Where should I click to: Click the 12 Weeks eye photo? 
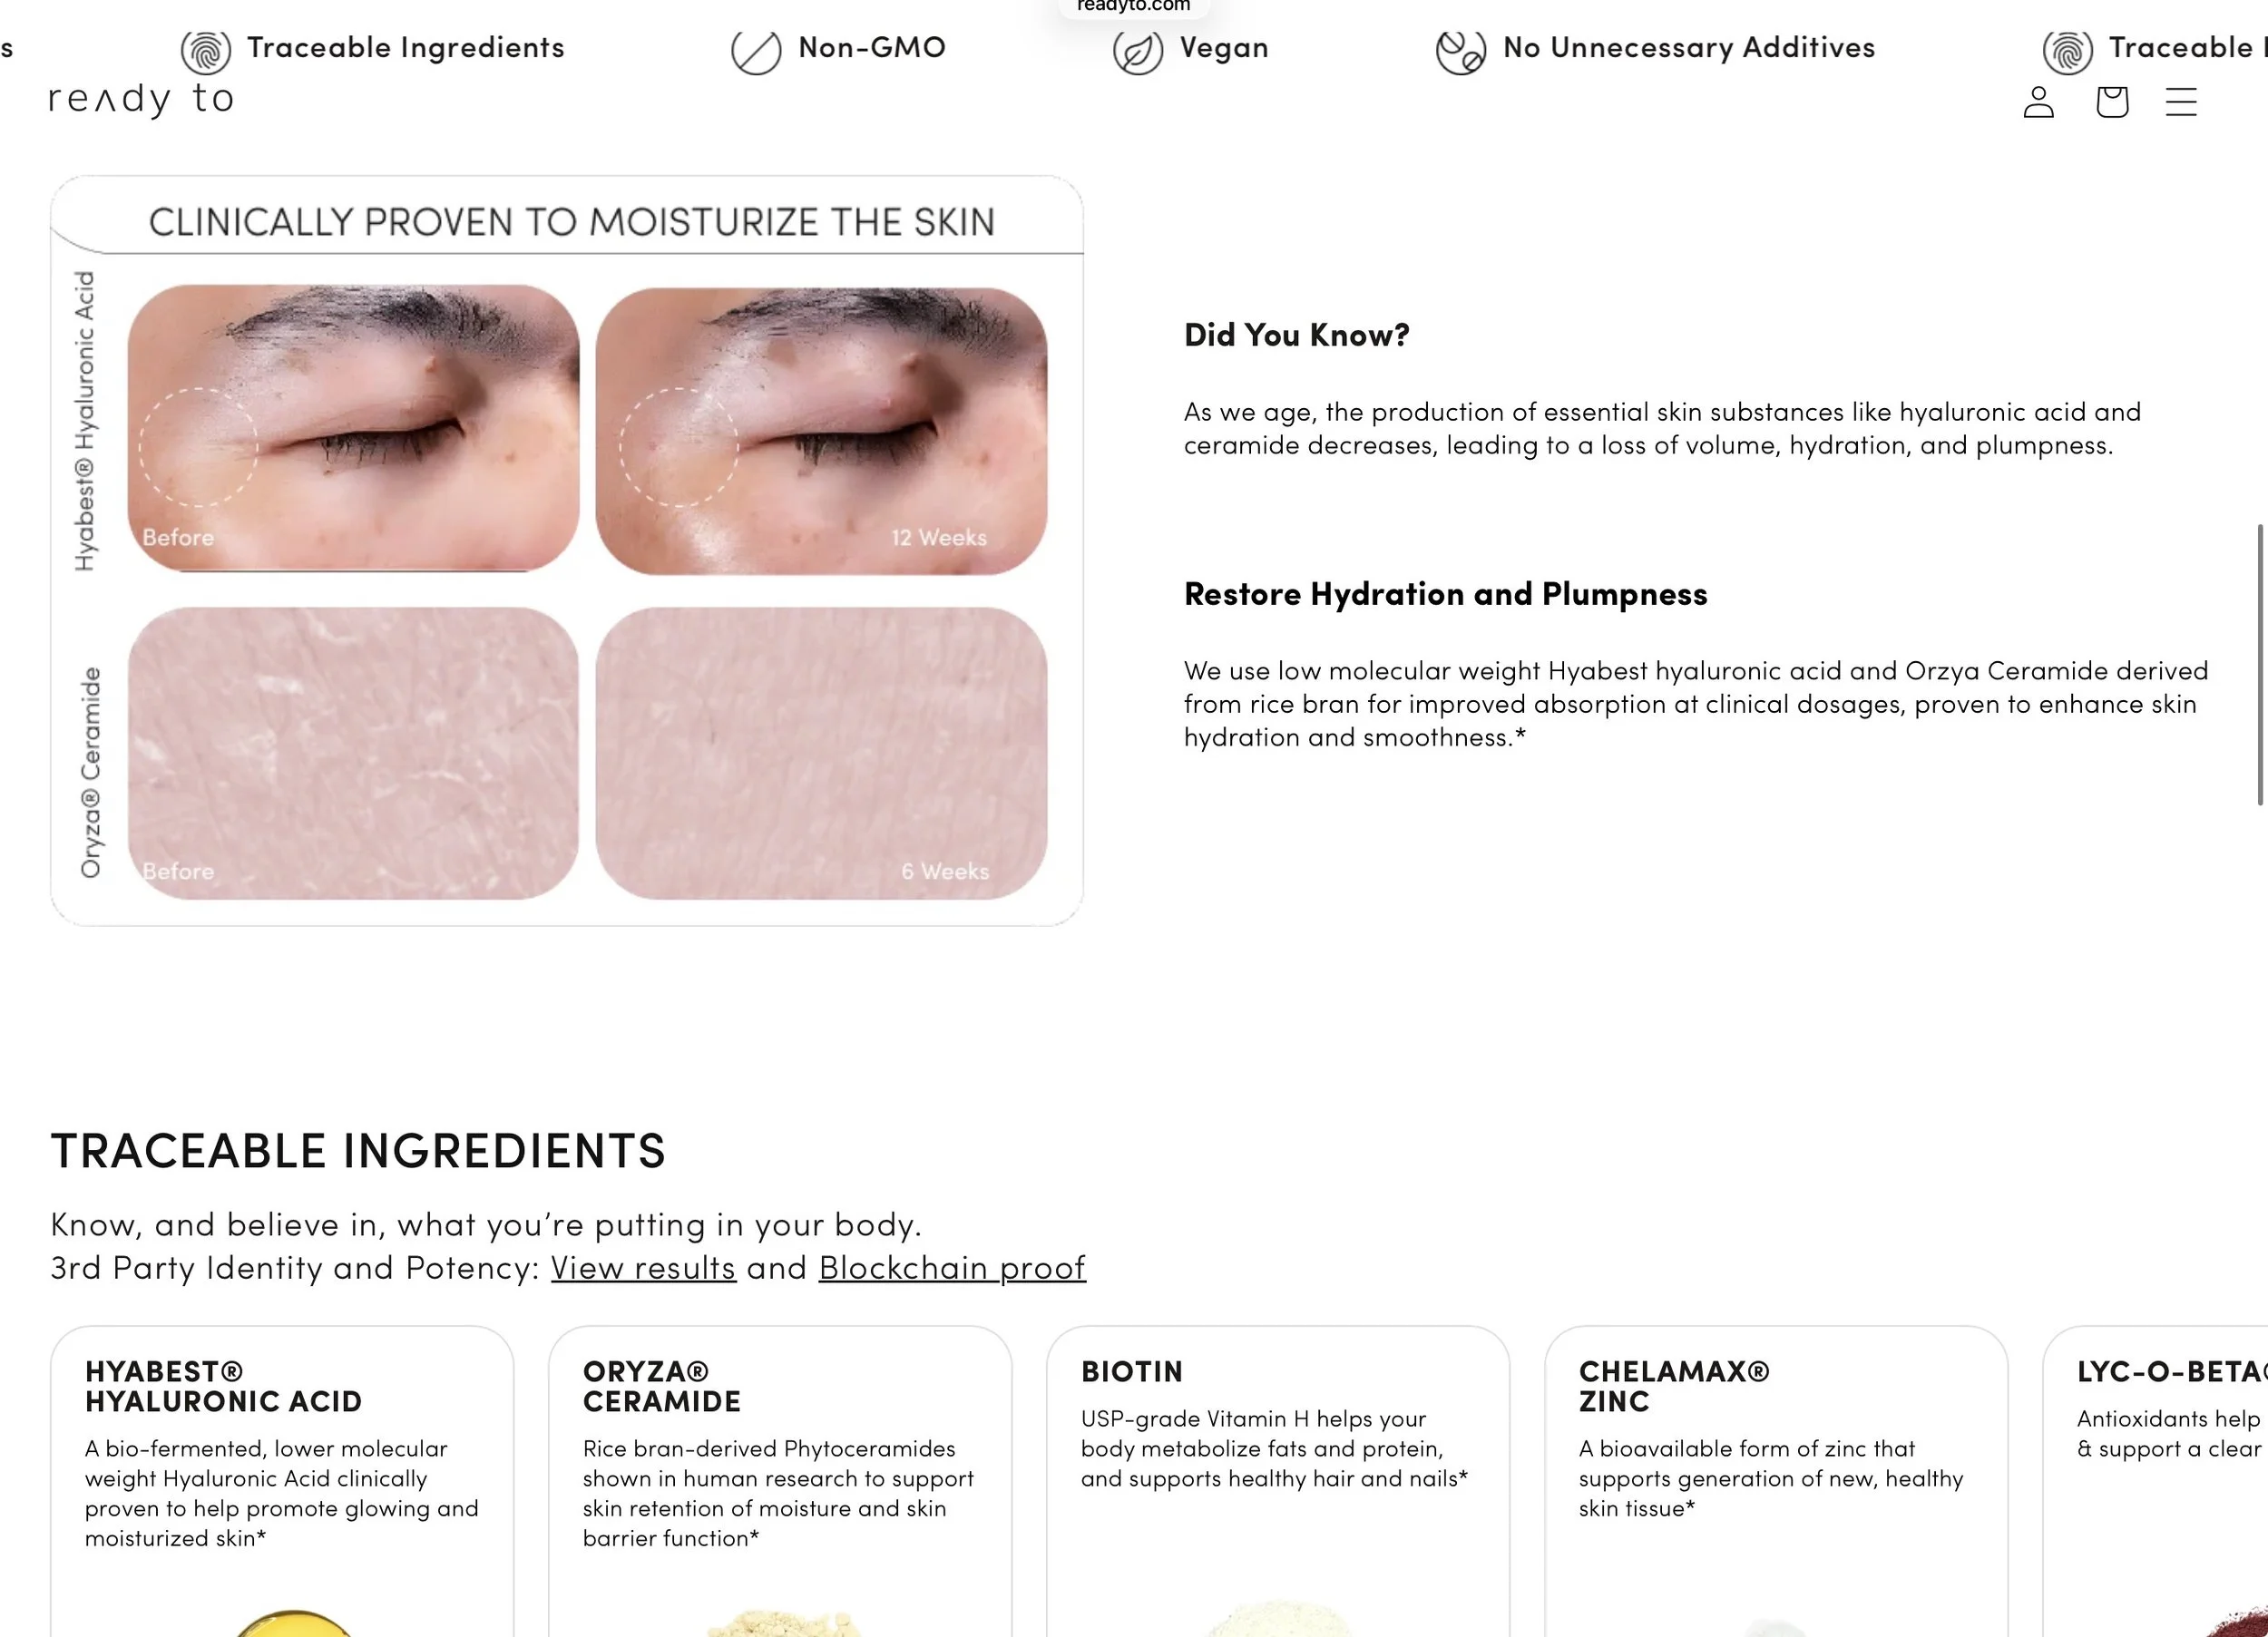pyautogui.click(x=821, y=430)
